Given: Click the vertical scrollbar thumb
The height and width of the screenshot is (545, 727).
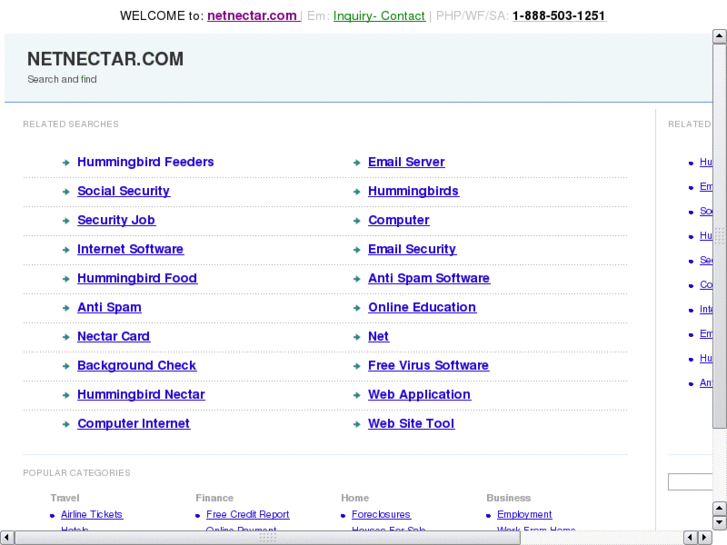Looking at the screenshot, I should 719,236.
